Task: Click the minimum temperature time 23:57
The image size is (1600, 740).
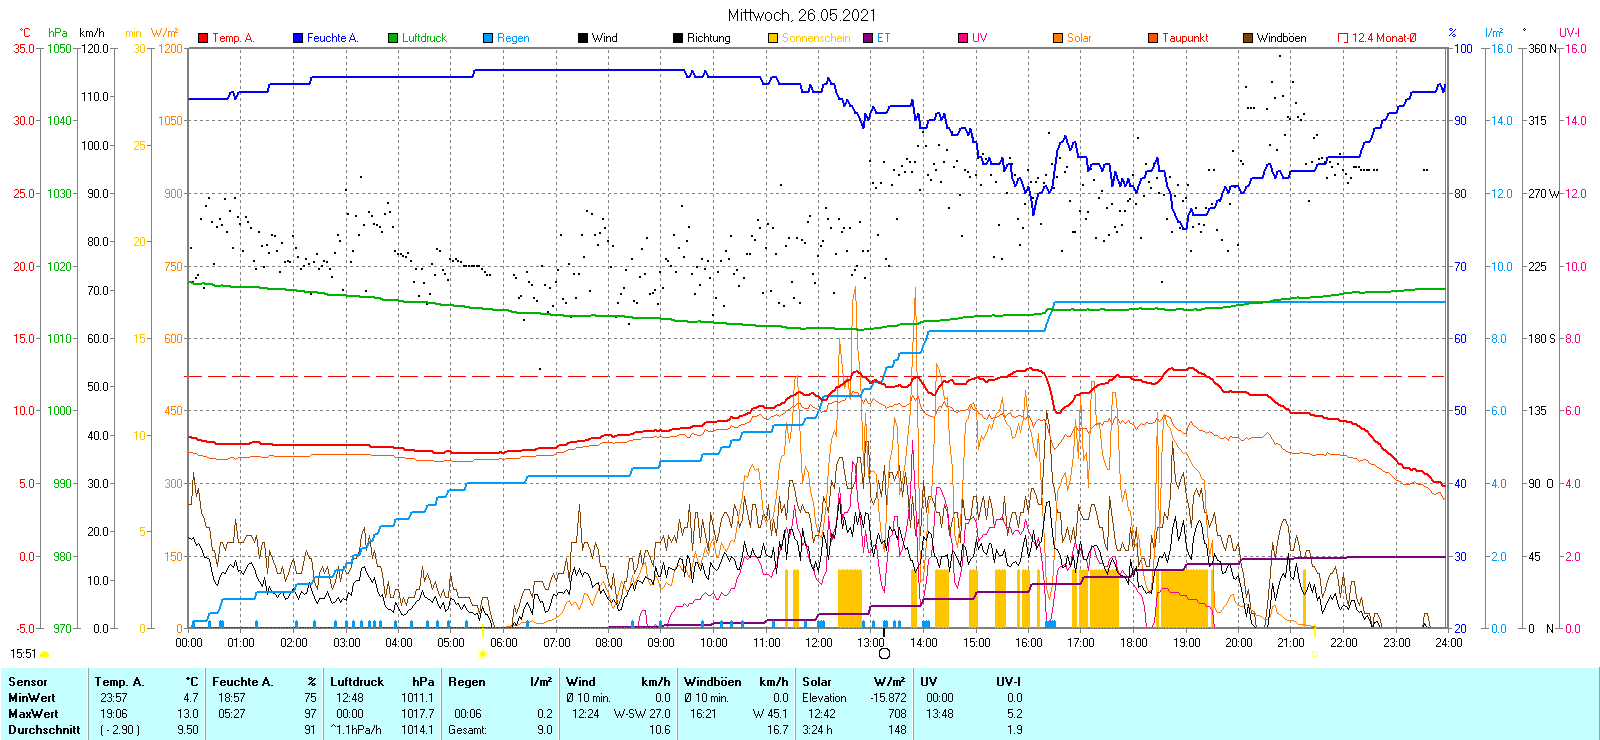Action: tap(114, 698)
